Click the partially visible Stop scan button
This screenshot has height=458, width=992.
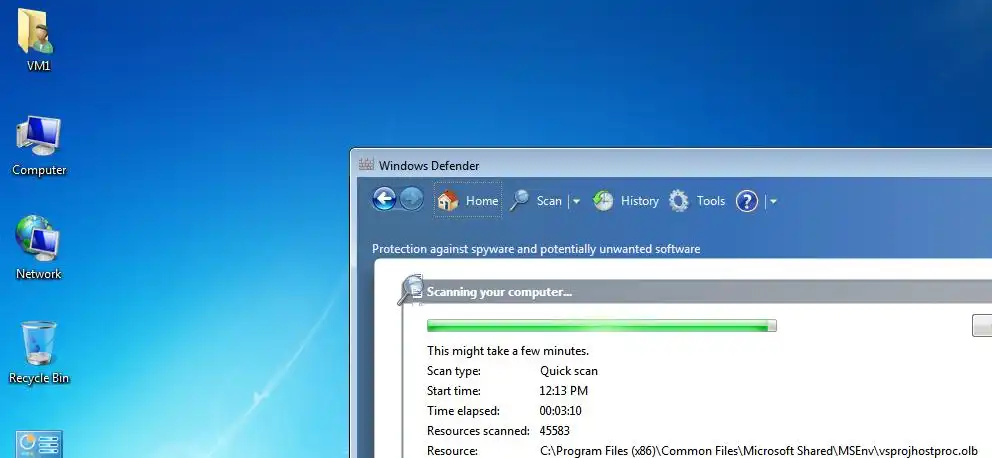[x=982, y=325]
